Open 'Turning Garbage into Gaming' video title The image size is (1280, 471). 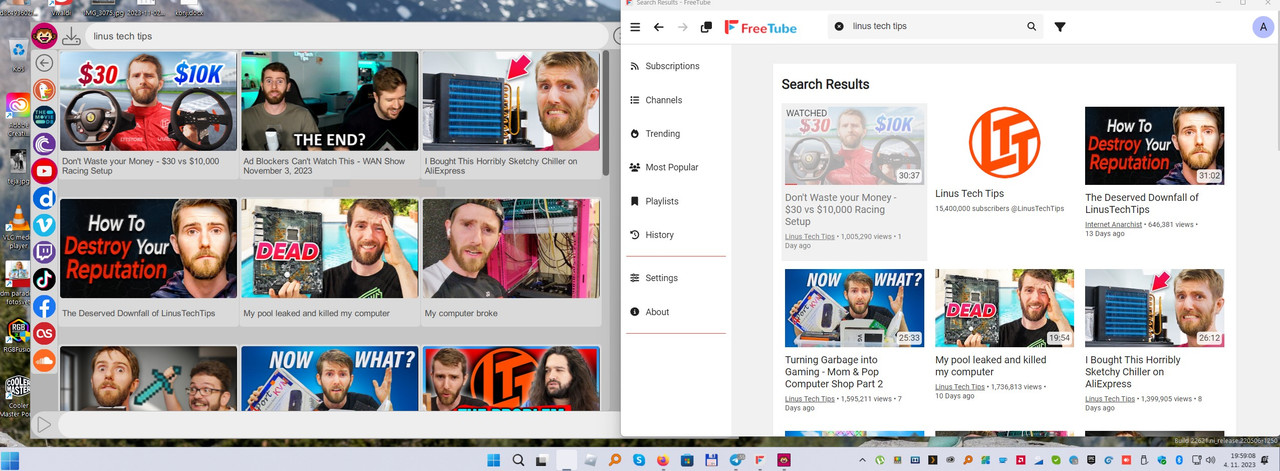pyautogui.click(x=834, y=371)
